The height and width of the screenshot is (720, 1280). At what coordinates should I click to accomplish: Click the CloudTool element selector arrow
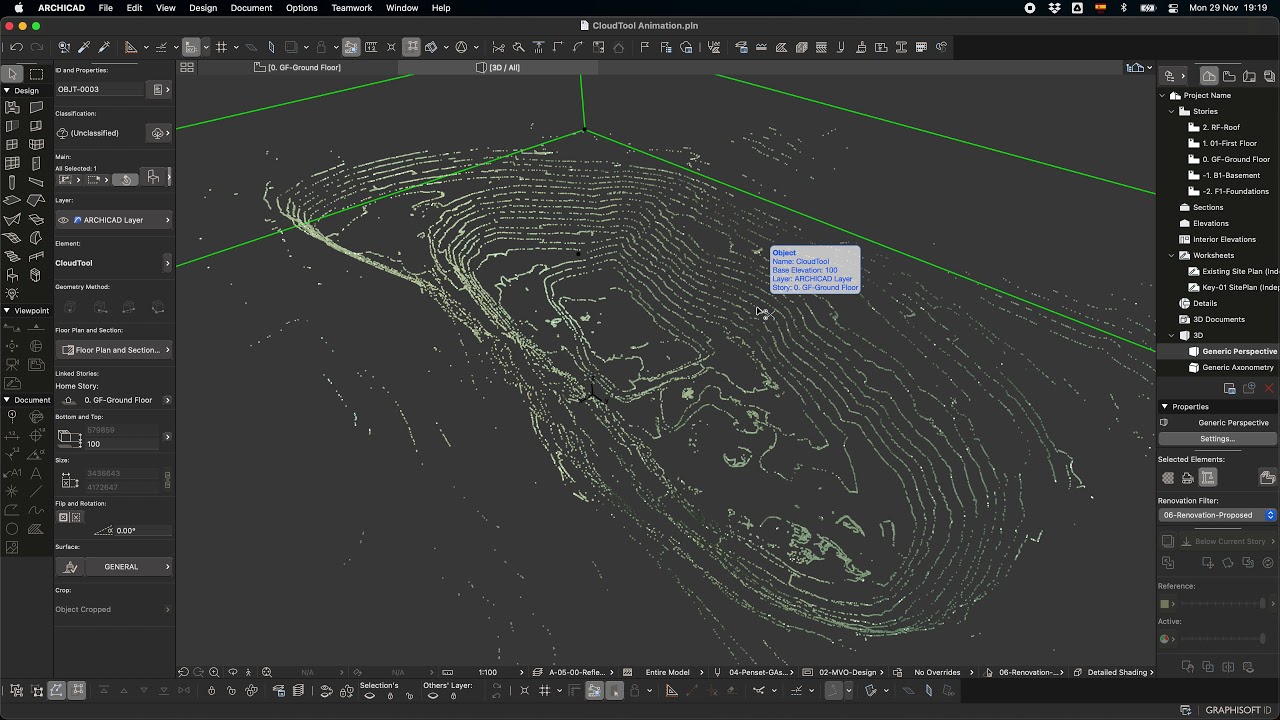[167, 263]
